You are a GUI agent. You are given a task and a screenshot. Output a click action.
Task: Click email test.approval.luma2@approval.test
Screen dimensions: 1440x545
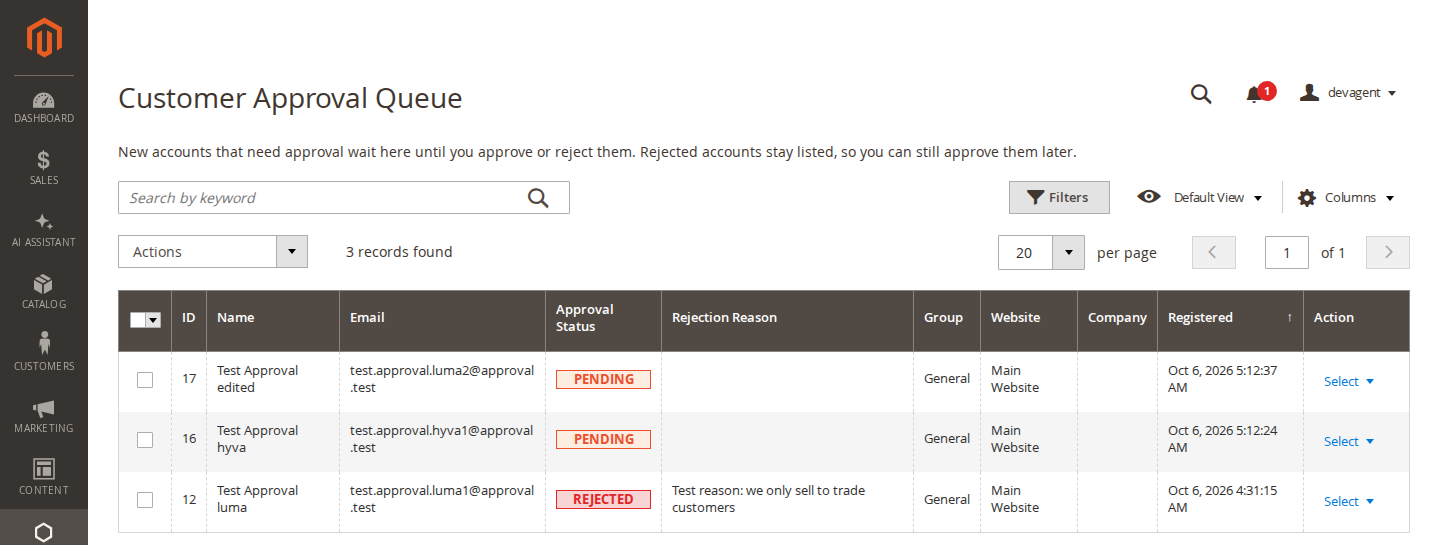[442, 379]
